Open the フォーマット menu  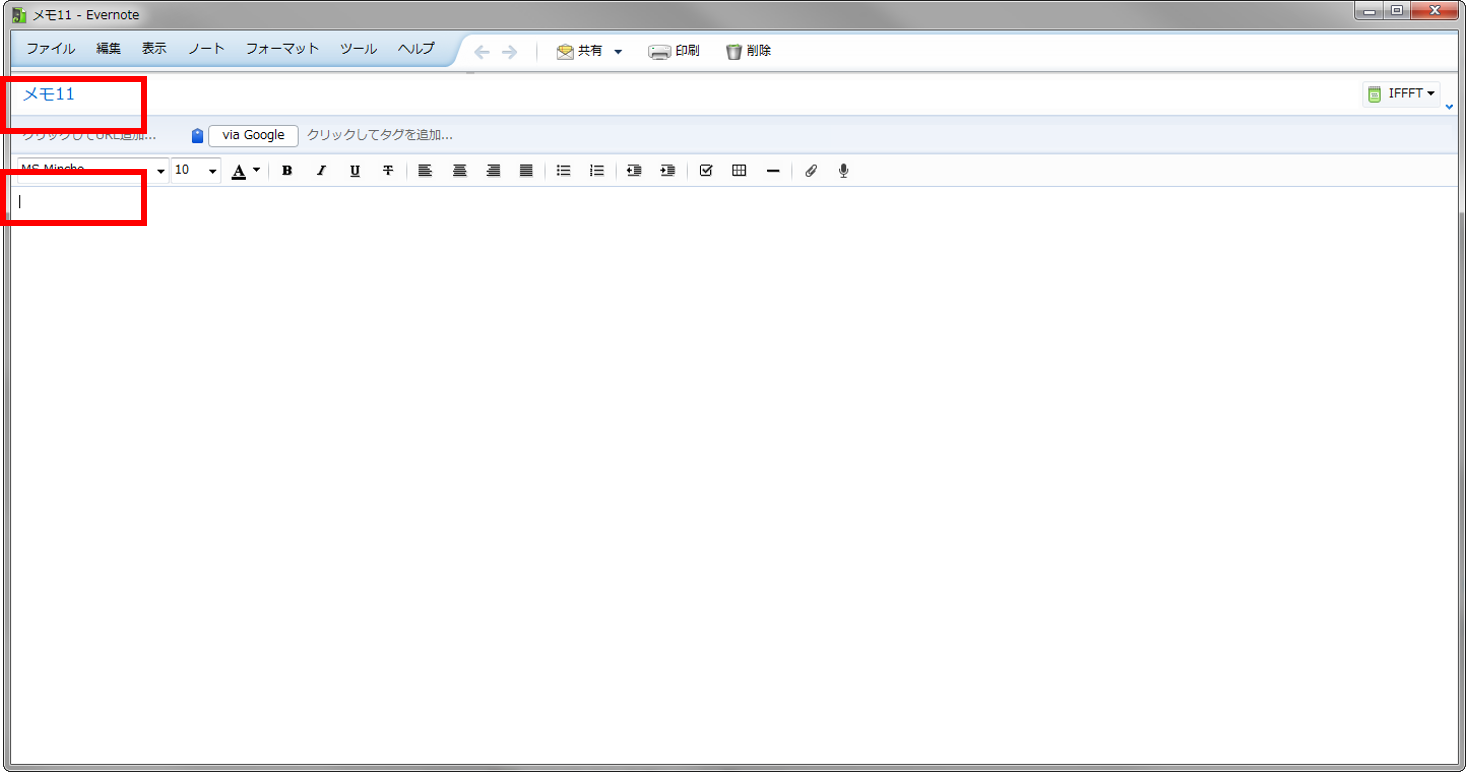282,48
